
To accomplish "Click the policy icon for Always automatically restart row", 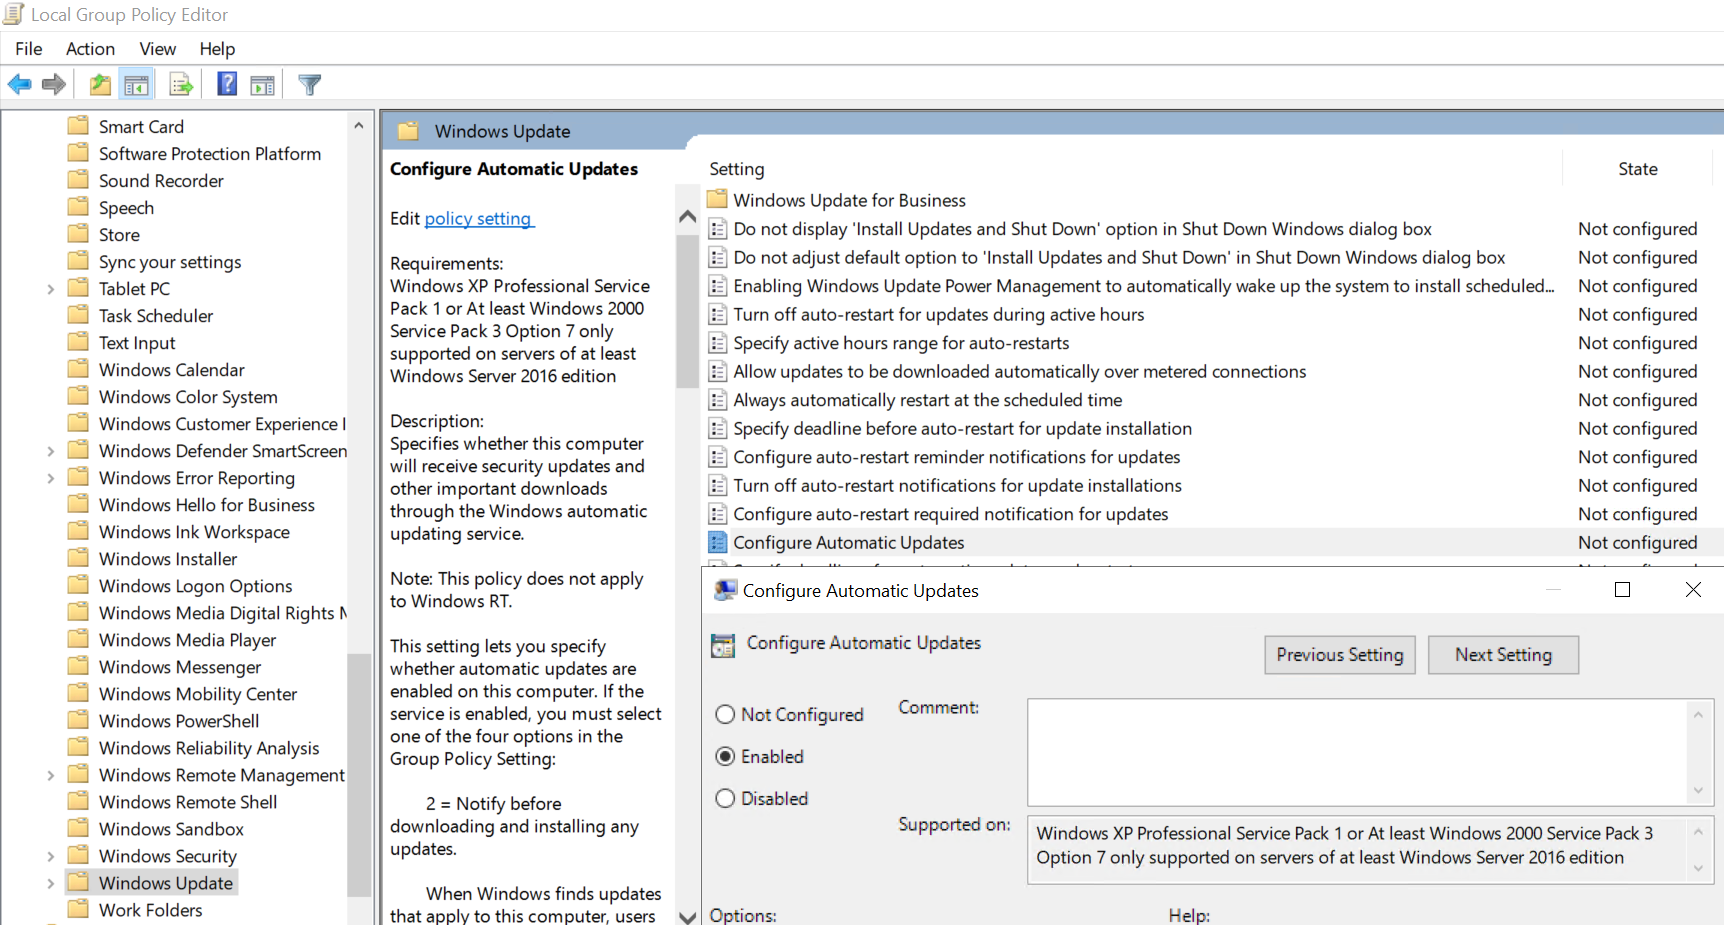I will [x=717, y=400].
